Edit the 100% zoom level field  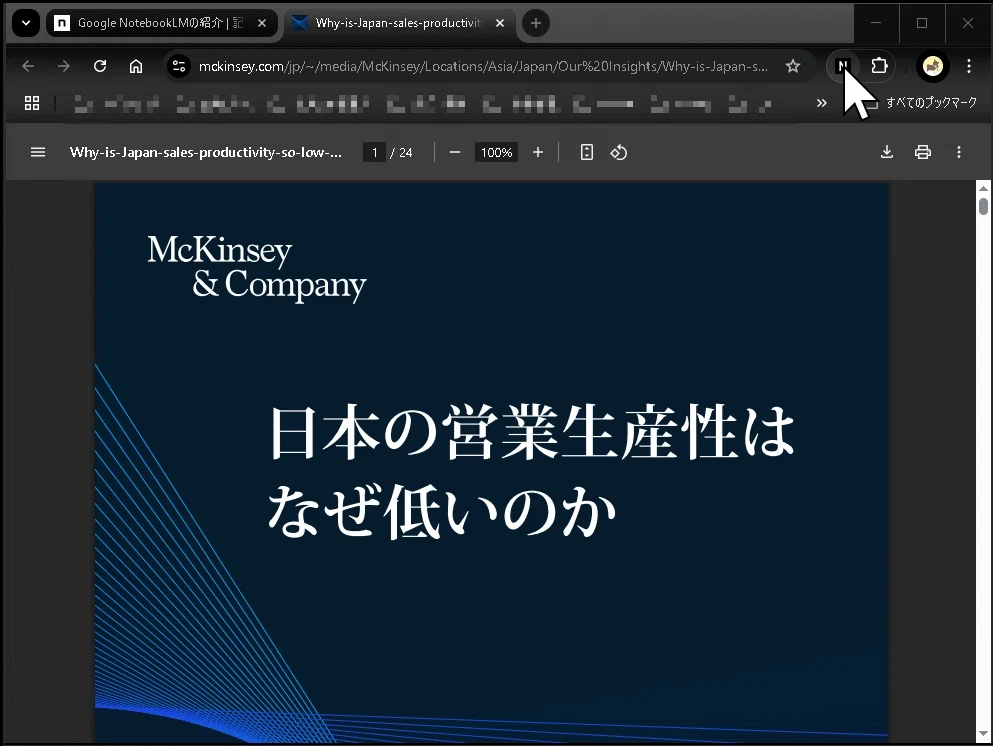coord(496,153)
